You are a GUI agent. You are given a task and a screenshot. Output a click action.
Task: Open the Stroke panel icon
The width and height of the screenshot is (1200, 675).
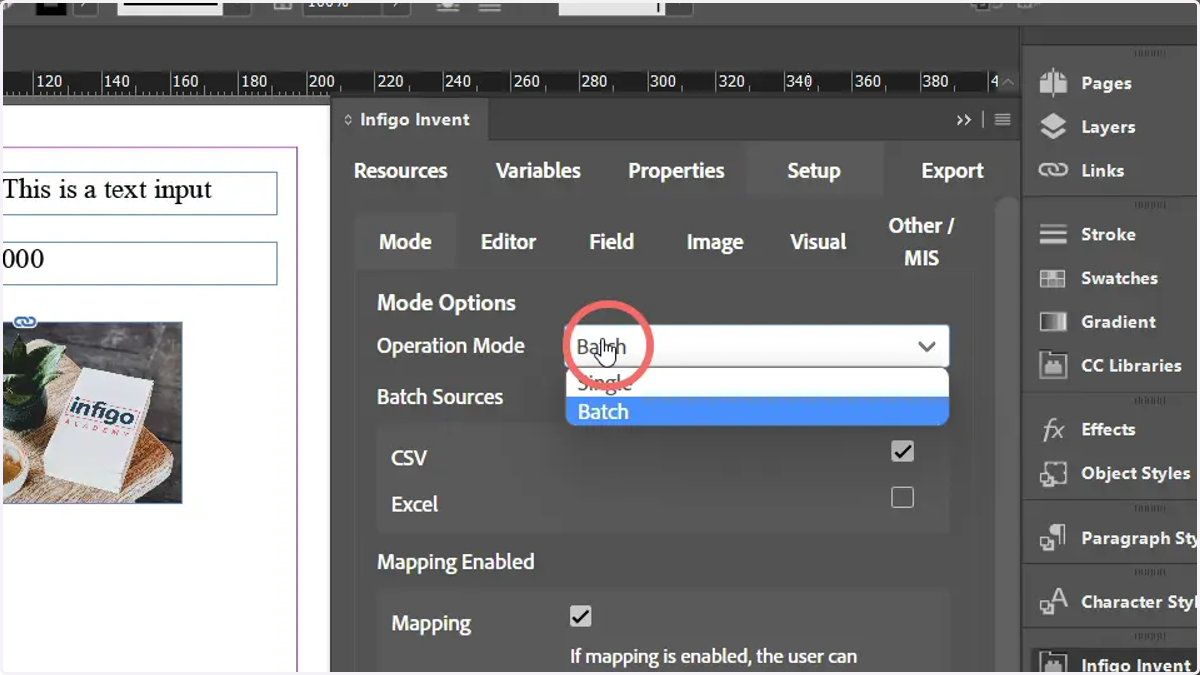[1053, 234]
